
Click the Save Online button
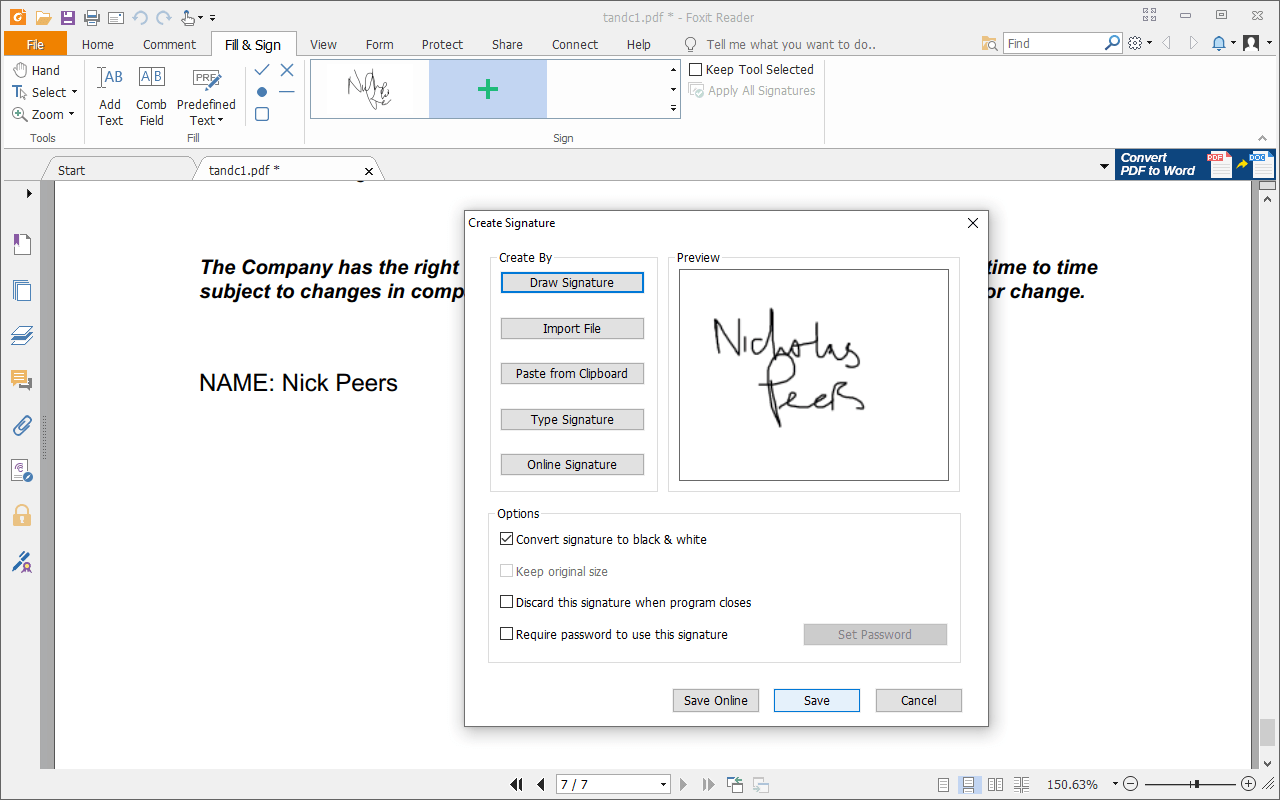click(715, 700)
